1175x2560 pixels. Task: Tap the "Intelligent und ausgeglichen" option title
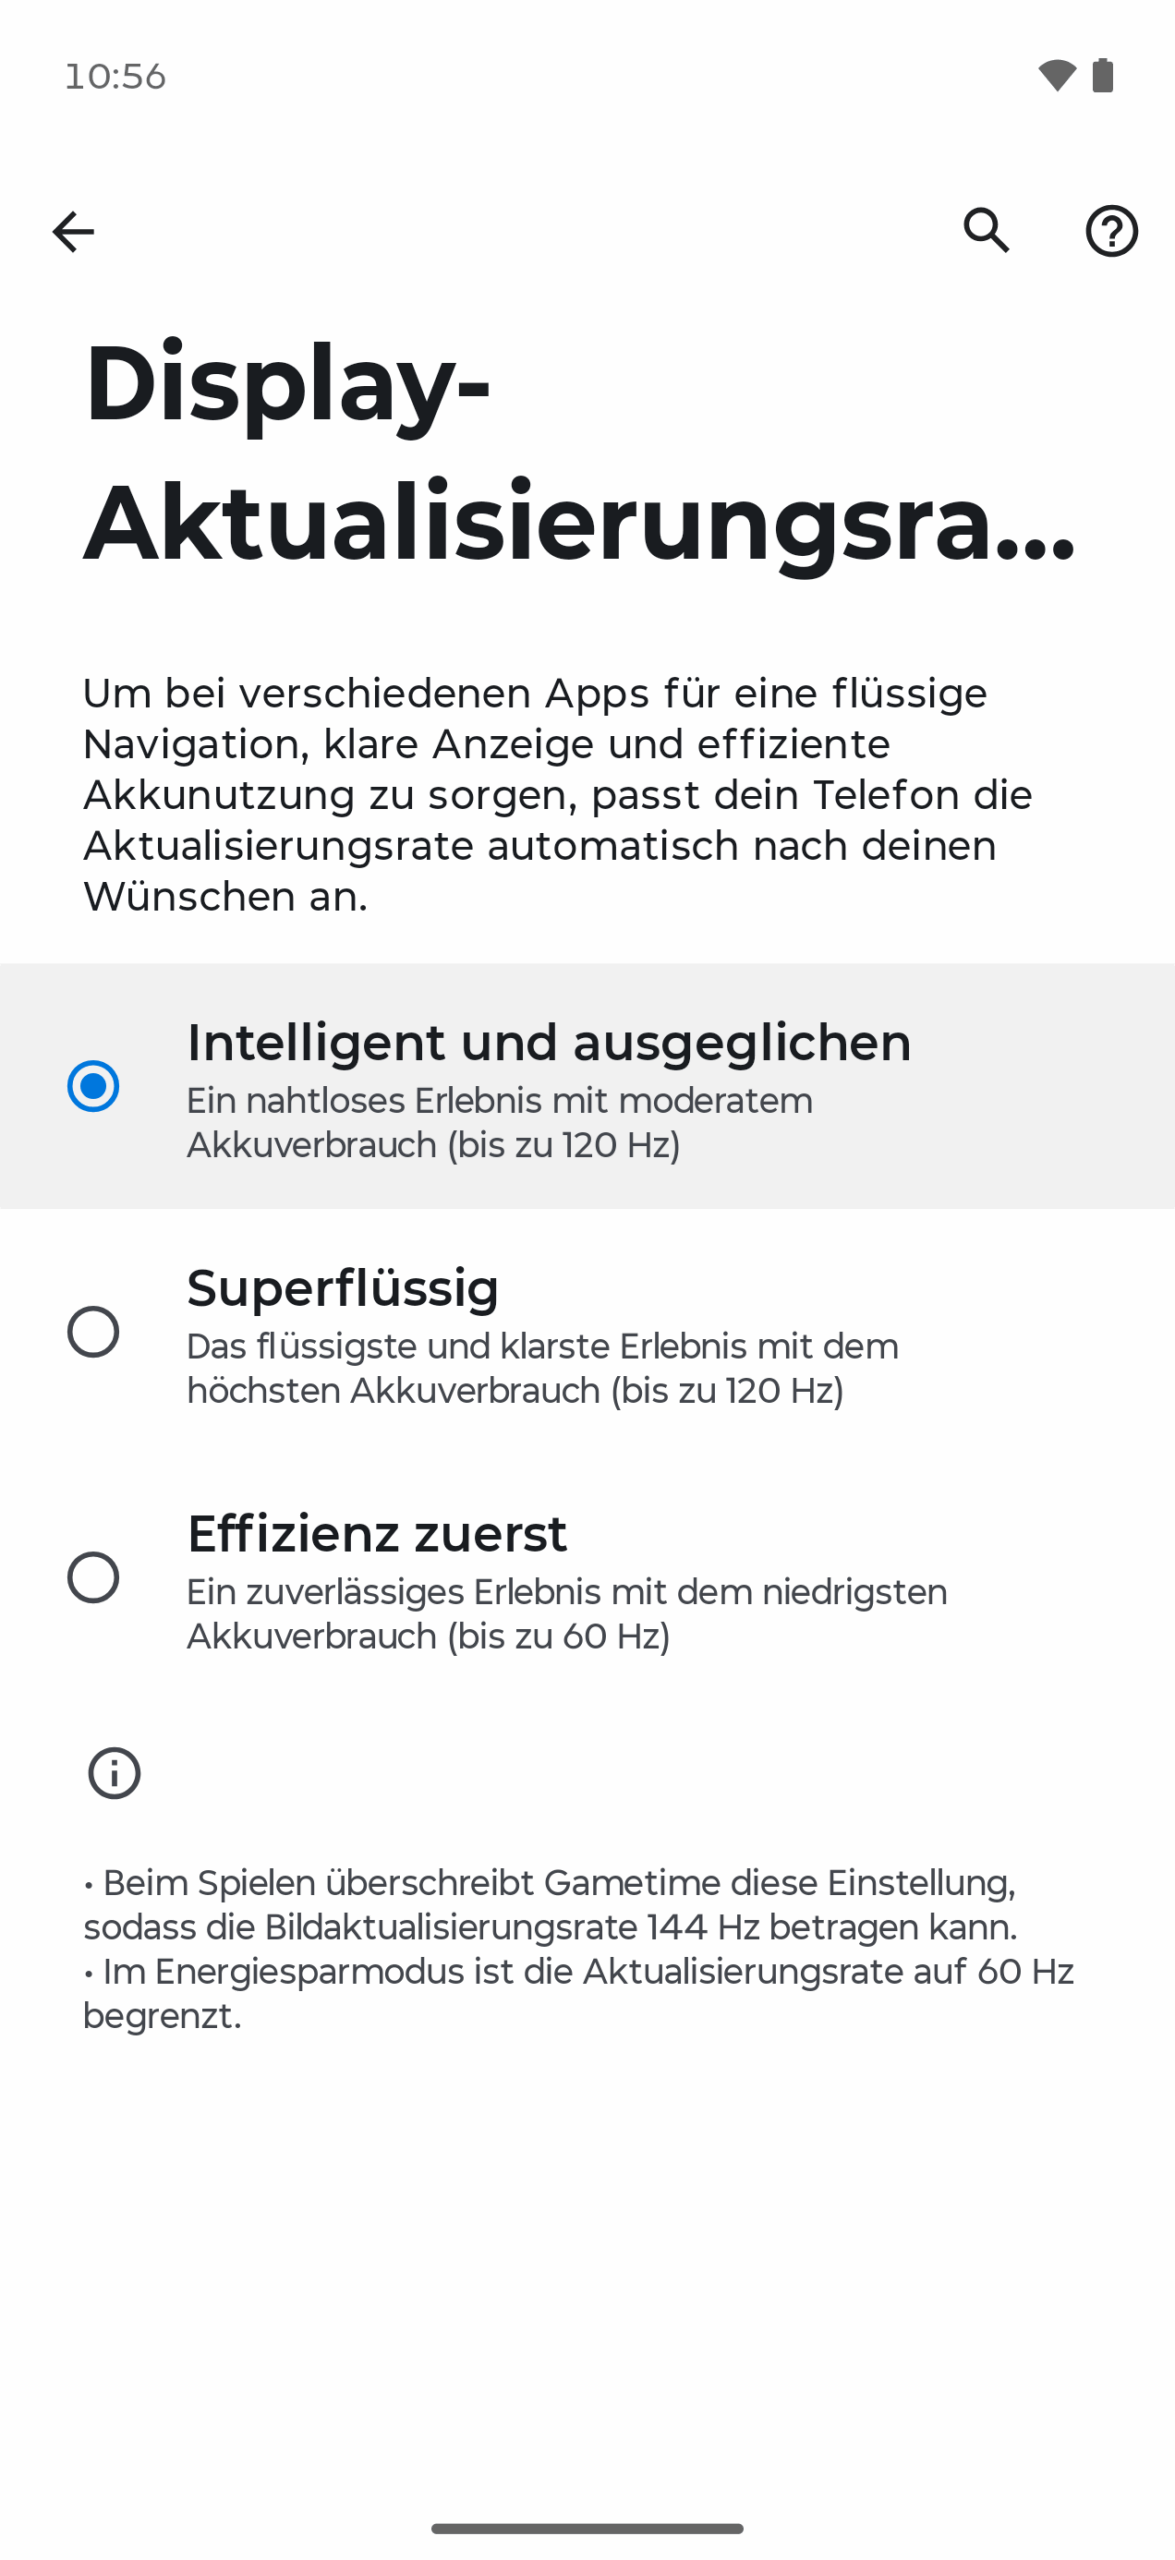(549, 1042)
